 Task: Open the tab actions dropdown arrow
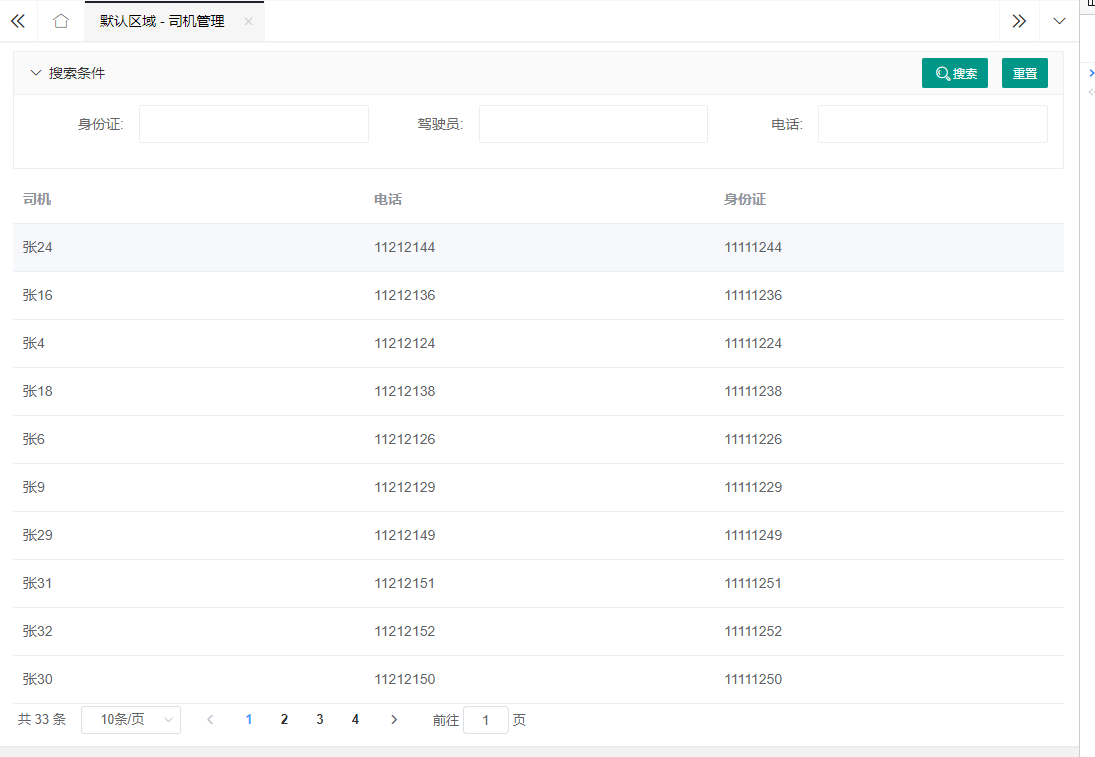click(x=1058, y=20)
